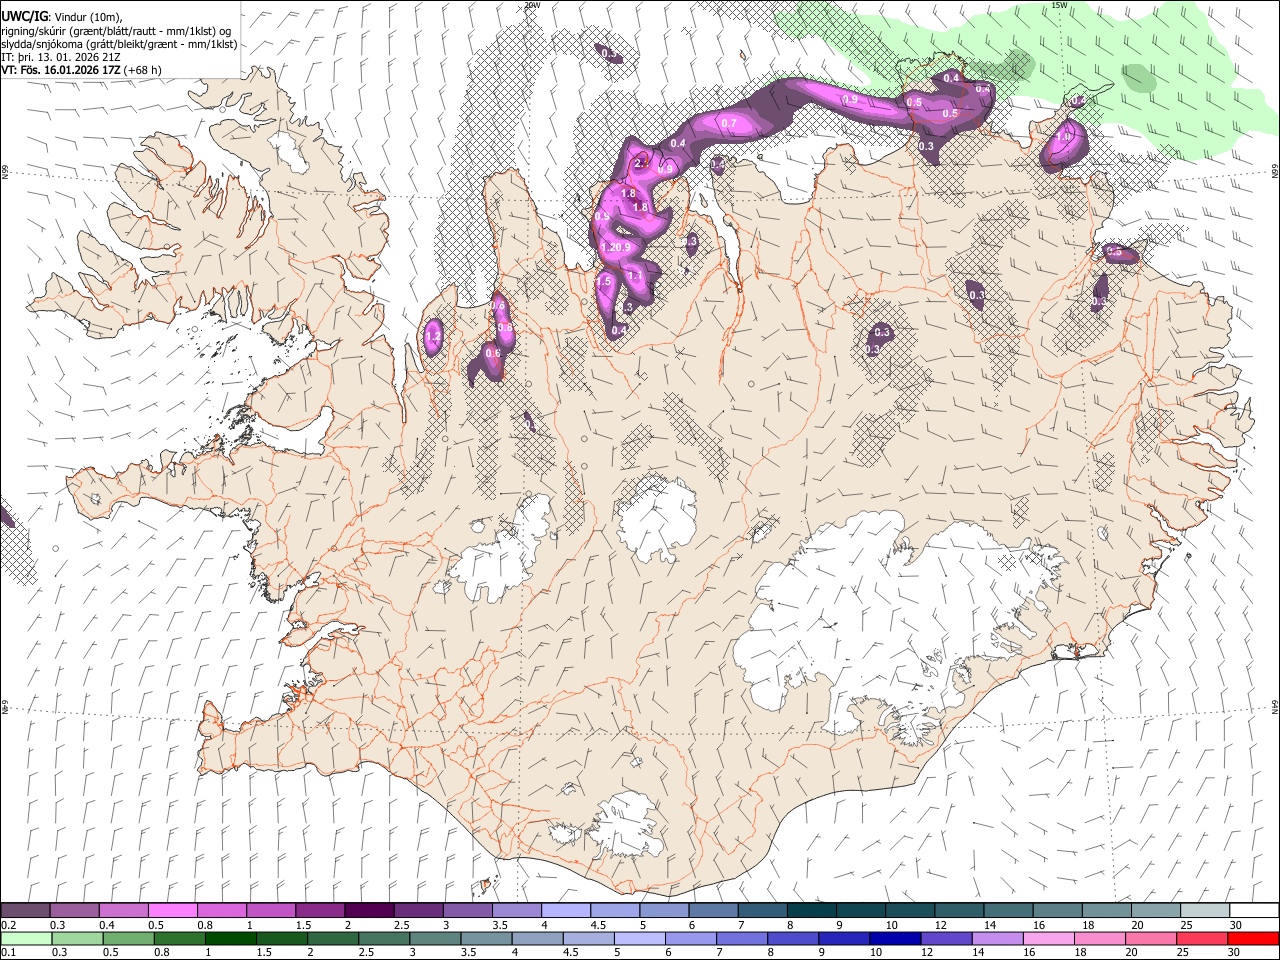Select the rain-scale swatch between 9 and 10
The image size is (1280, 960).
843,938
